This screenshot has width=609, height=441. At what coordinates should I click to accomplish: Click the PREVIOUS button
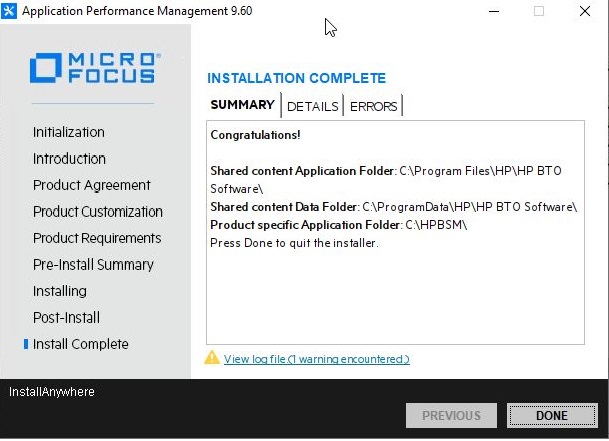click(451, 415)
